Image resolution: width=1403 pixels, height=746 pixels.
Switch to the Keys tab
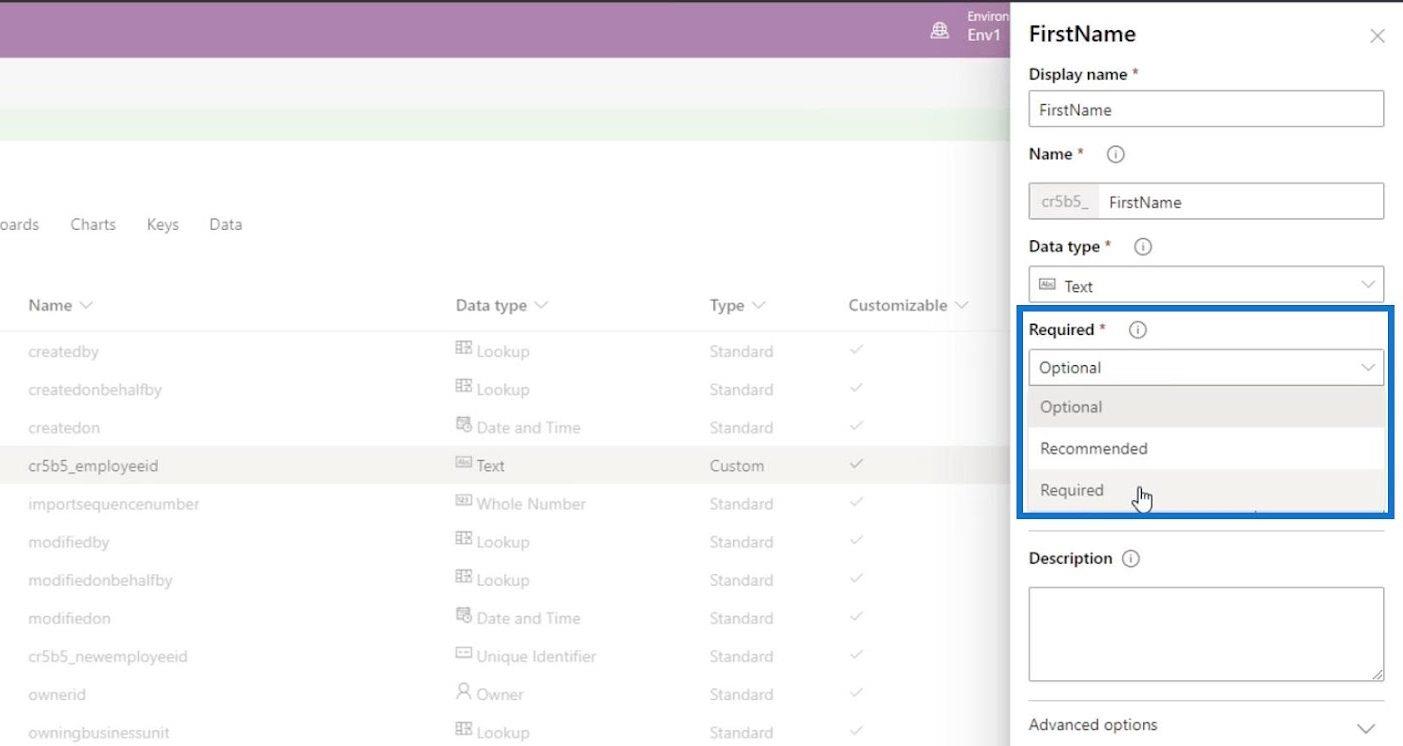tap(162, 224)
